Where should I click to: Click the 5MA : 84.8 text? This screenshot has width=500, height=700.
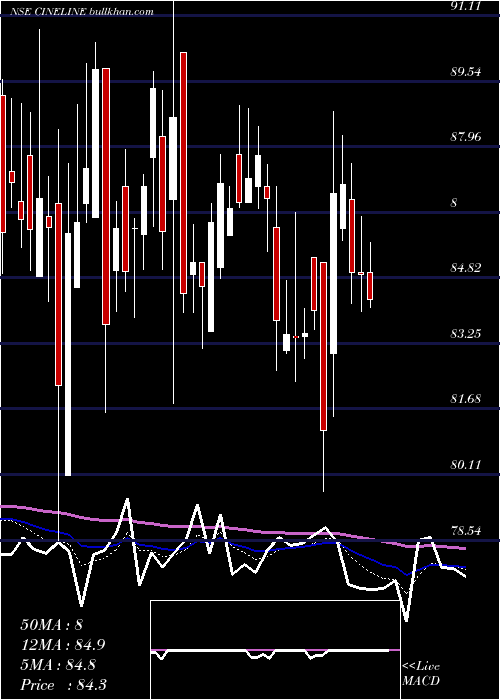click(57, 665)
